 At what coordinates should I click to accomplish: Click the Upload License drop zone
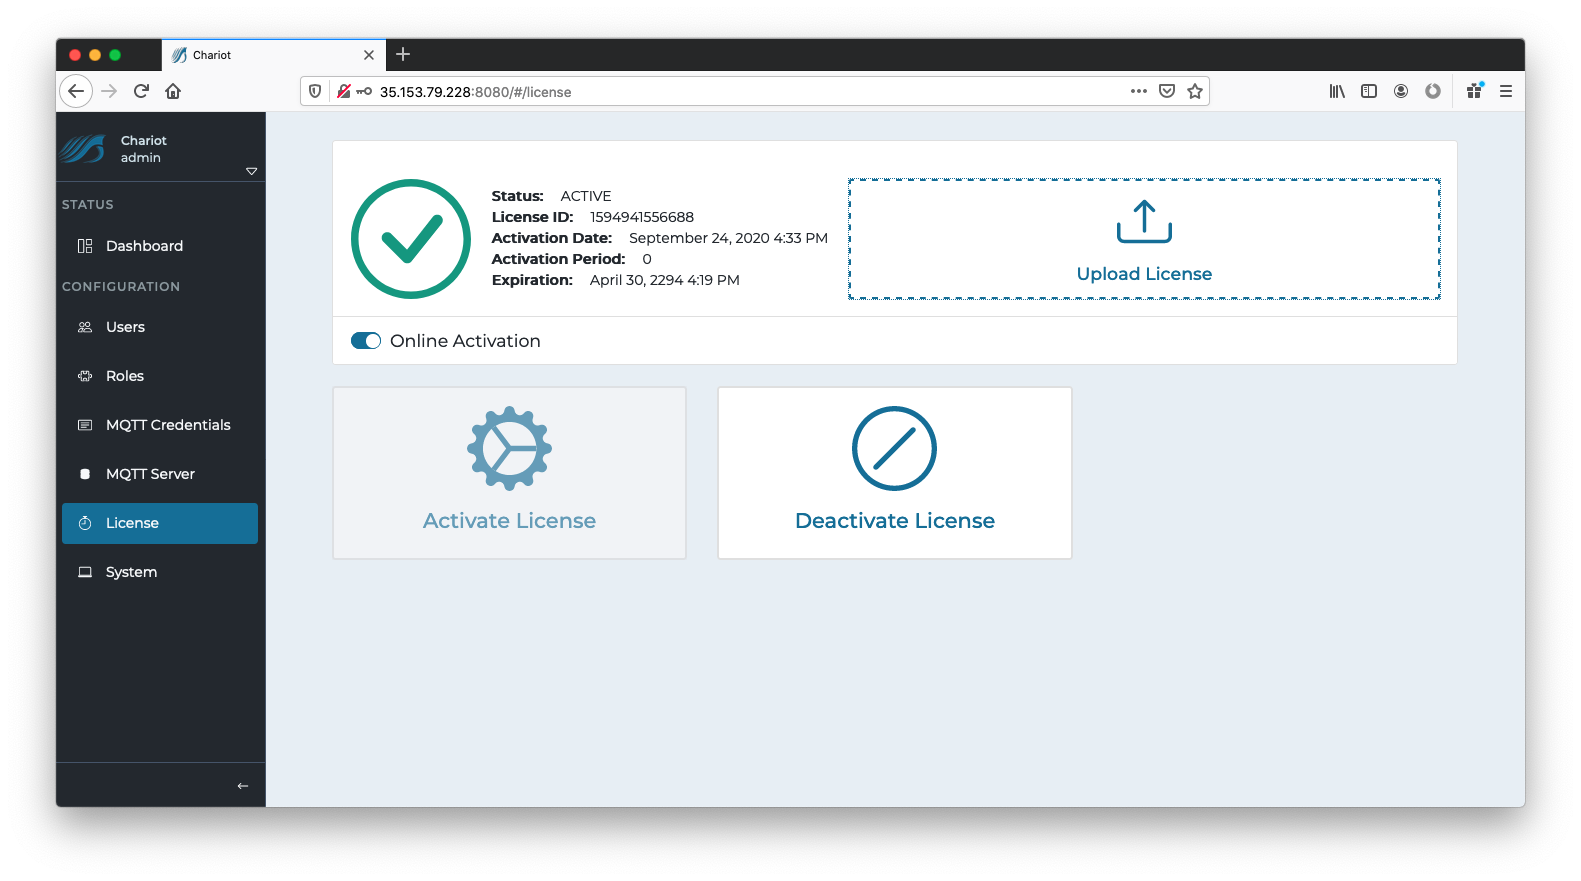tap(1144, 239)
